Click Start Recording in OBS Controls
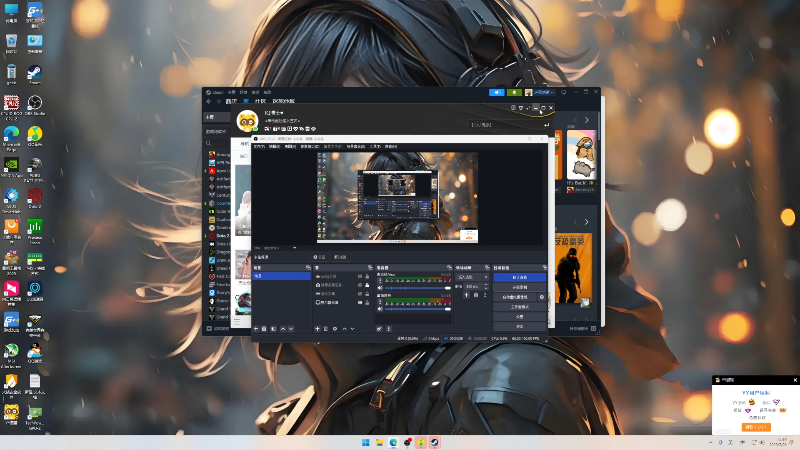The width and height of the screenshot is (800, 450). click(520, 287)
